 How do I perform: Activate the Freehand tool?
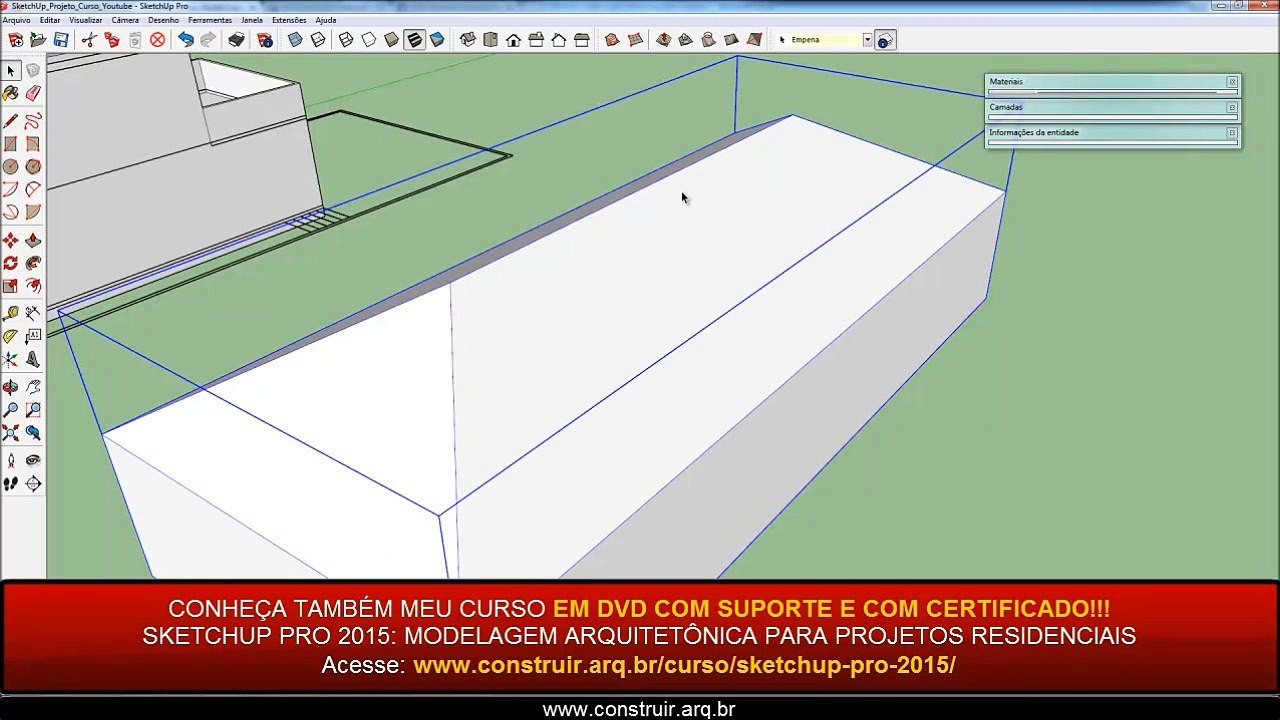tap(33, 121)
